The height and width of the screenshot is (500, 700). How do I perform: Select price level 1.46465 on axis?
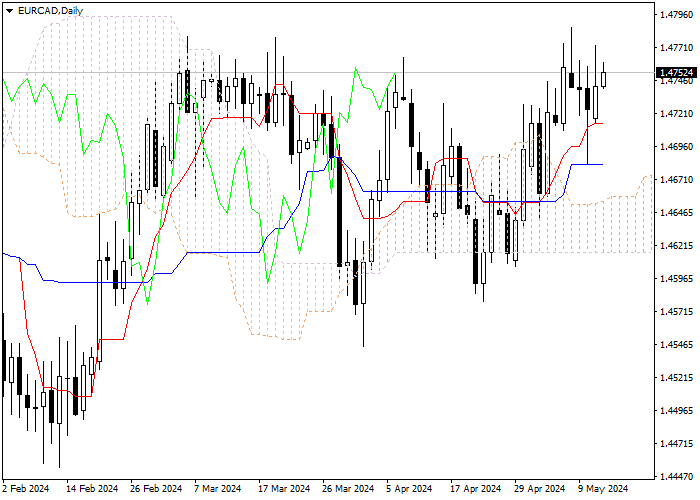click(x=677, y=212)
